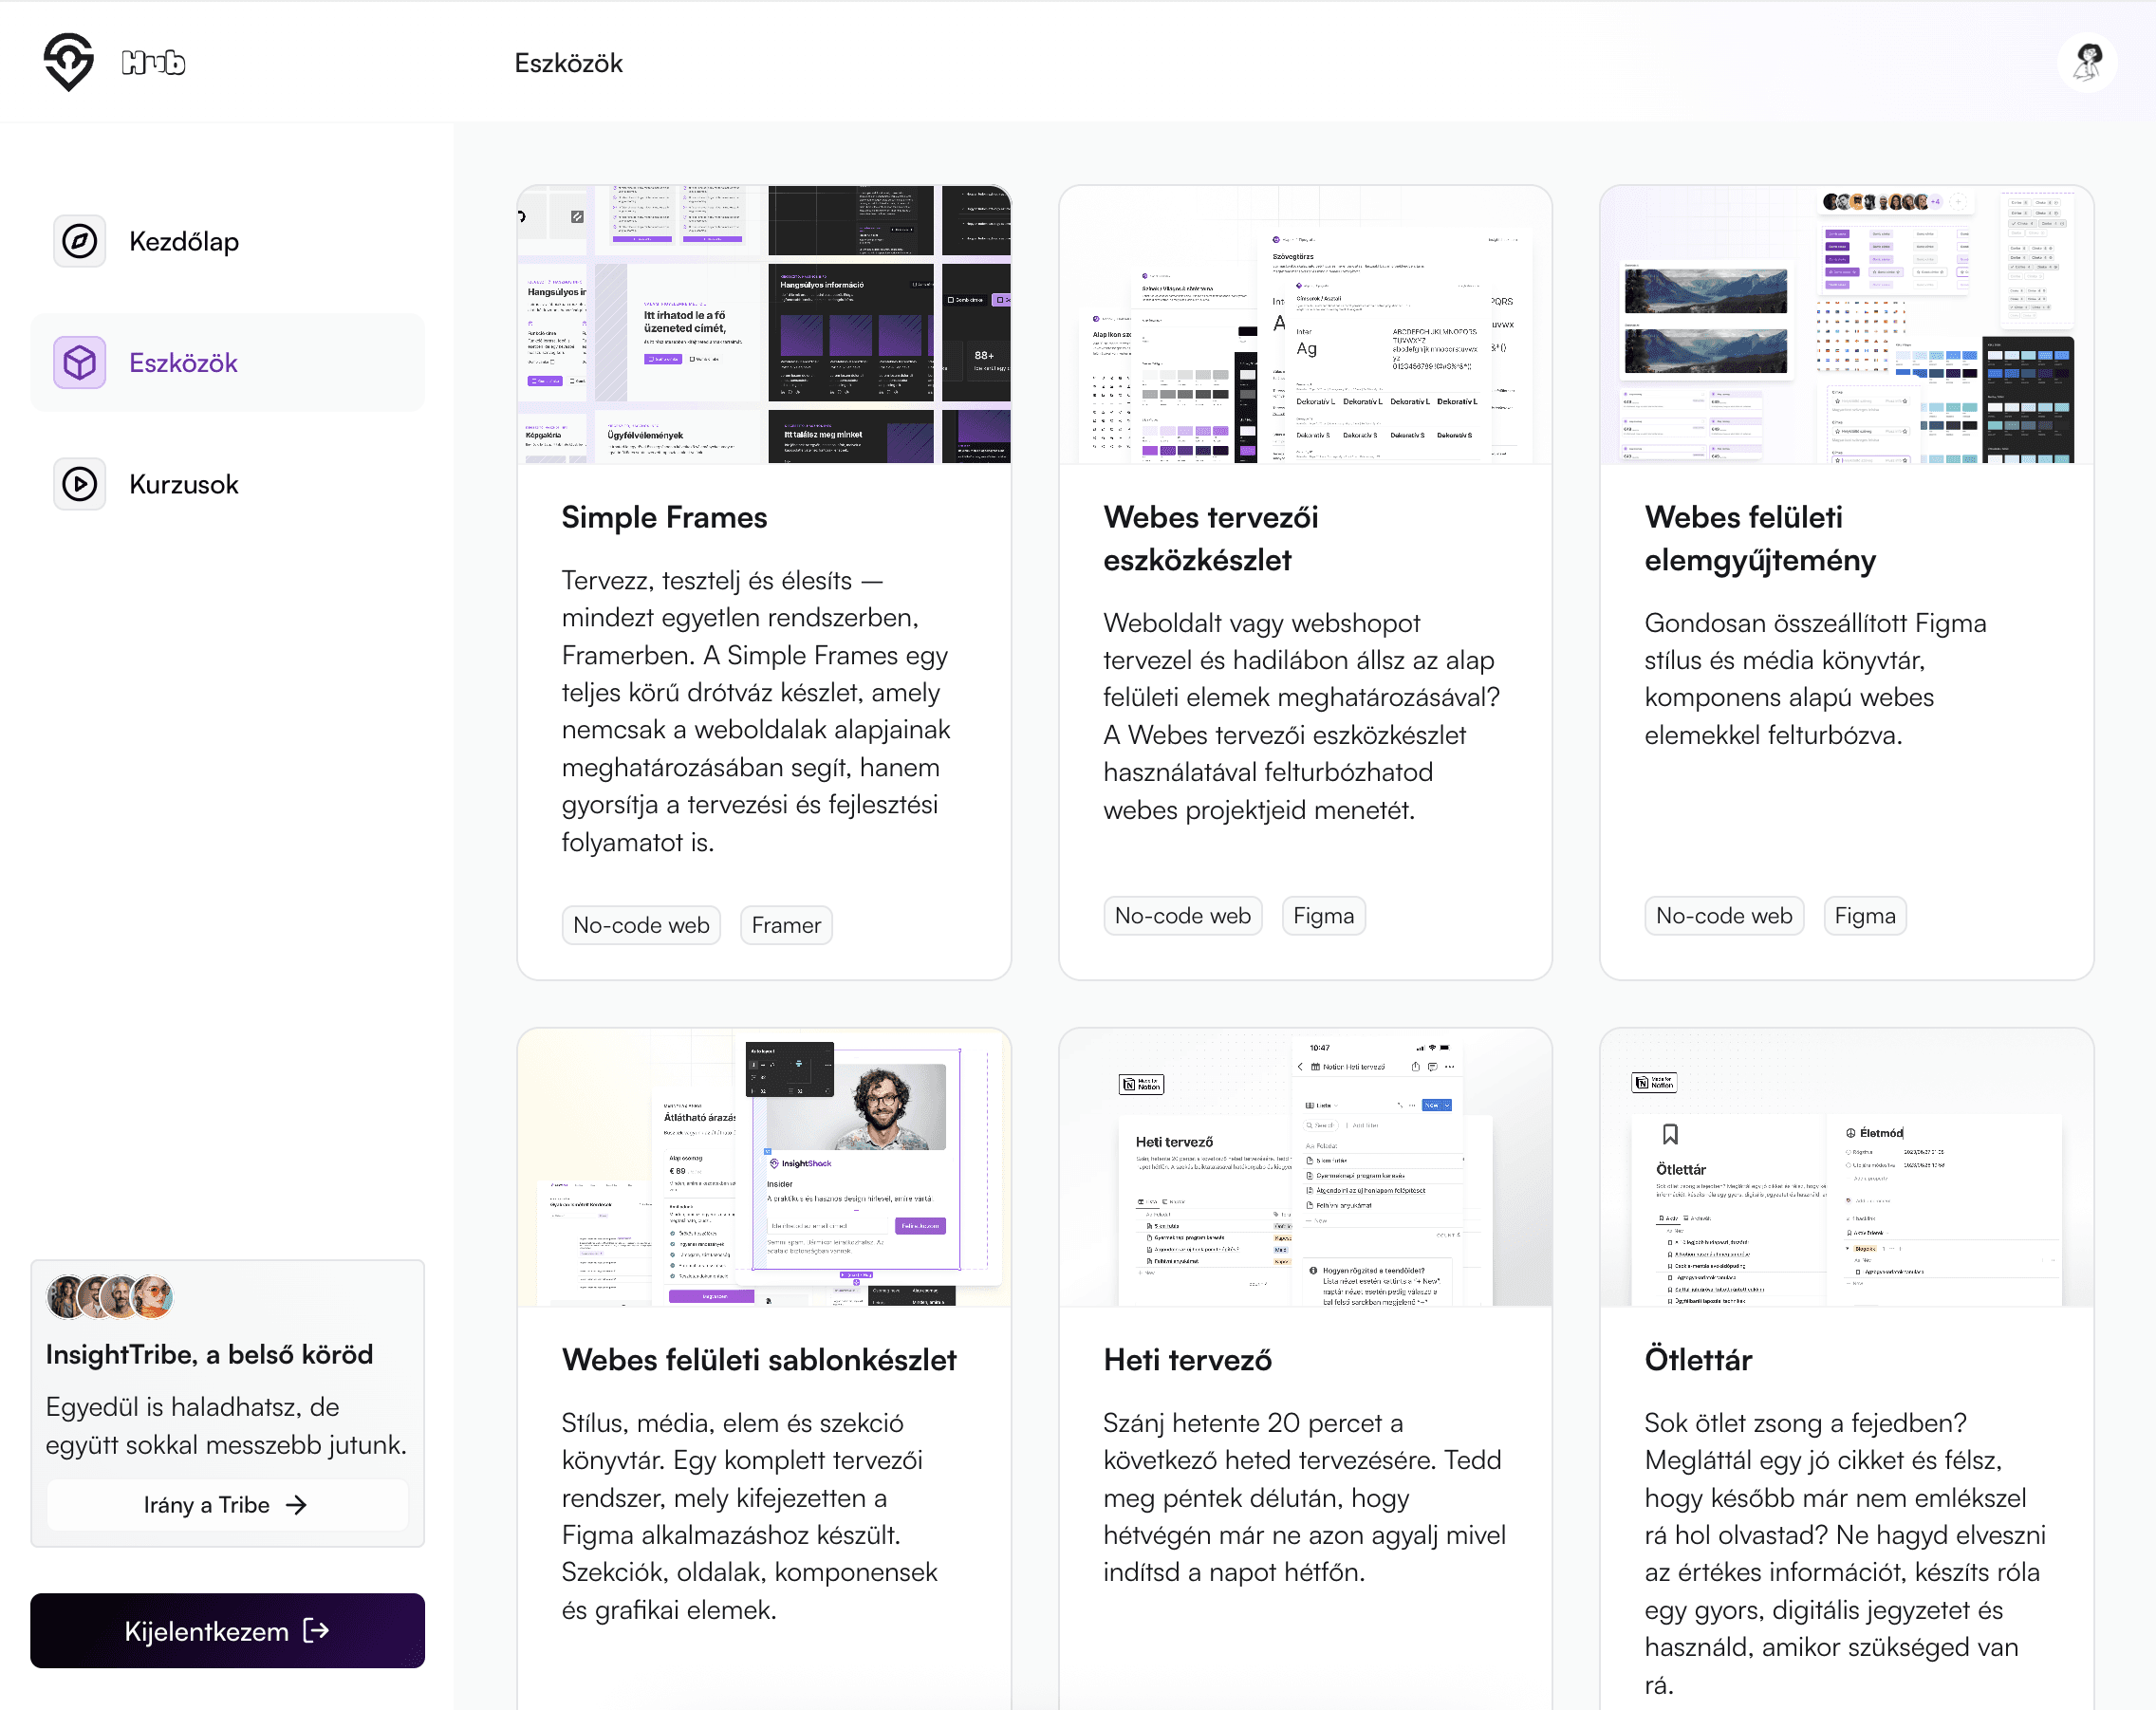This screenshot has height=1710, width=2156.
Task: Click No-code web tag on Webes felületi elemgyűjtemény
Action: 1724,916
